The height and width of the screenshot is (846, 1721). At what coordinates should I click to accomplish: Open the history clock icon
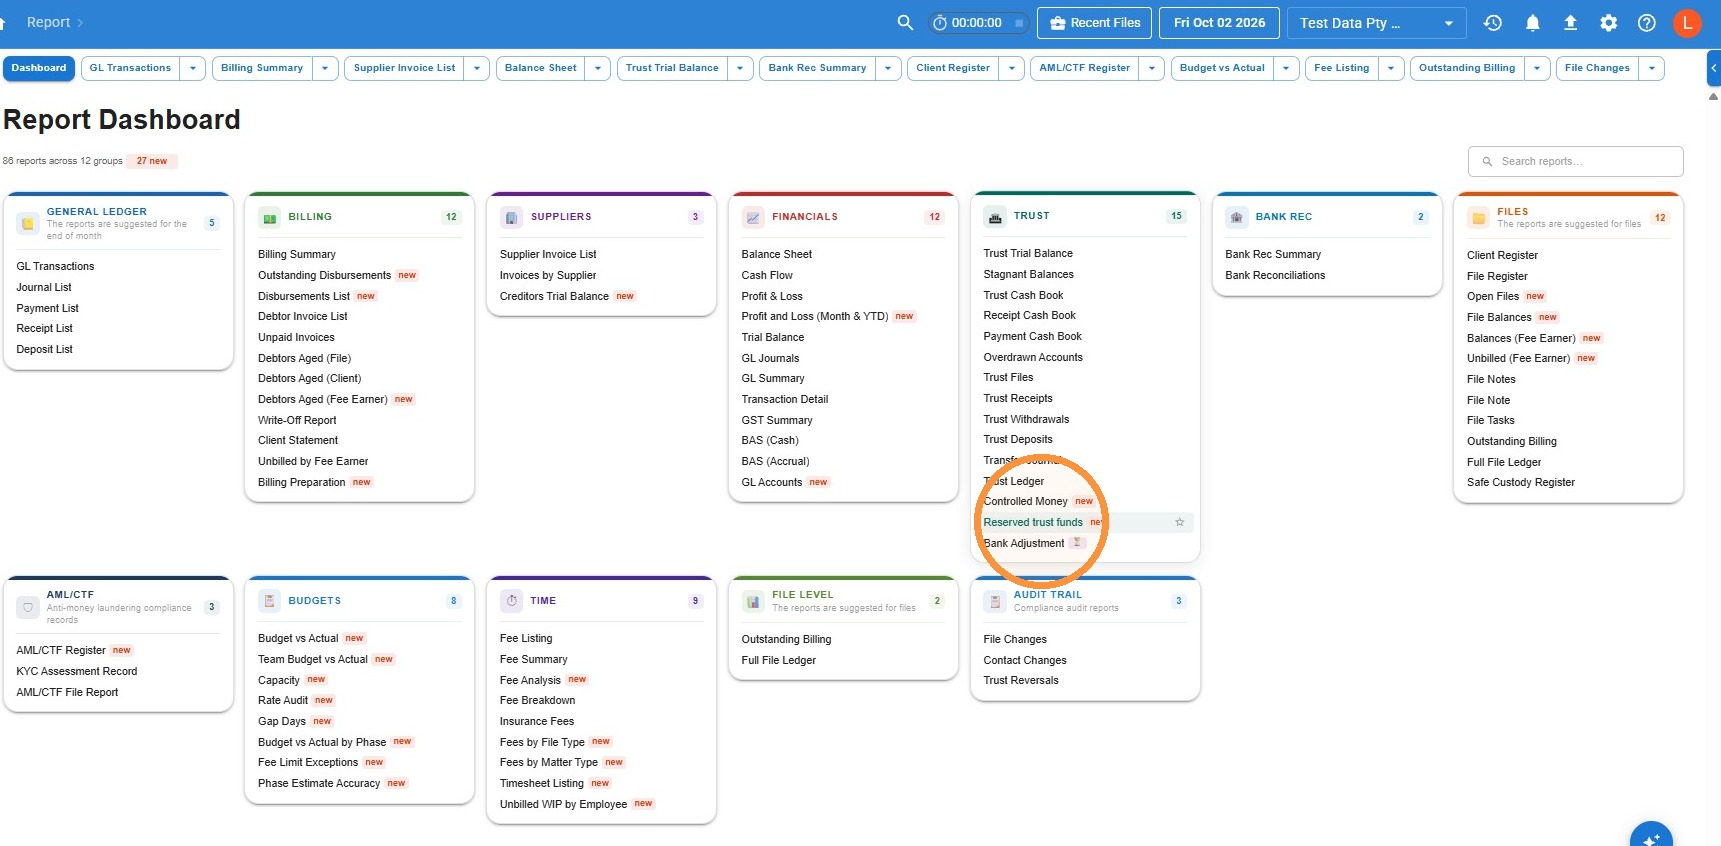point(1493,22)
